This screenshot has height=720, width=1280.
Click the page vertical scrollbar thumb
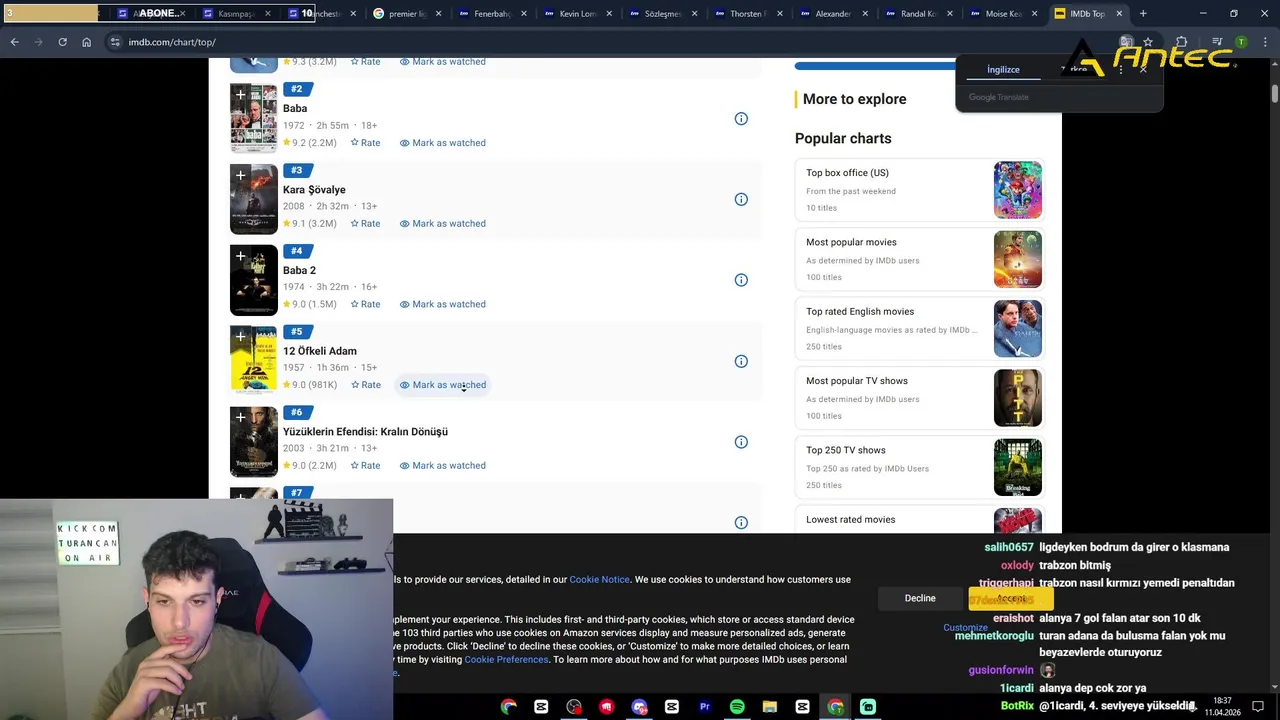pyautogui.click(x=1275, y=93)
